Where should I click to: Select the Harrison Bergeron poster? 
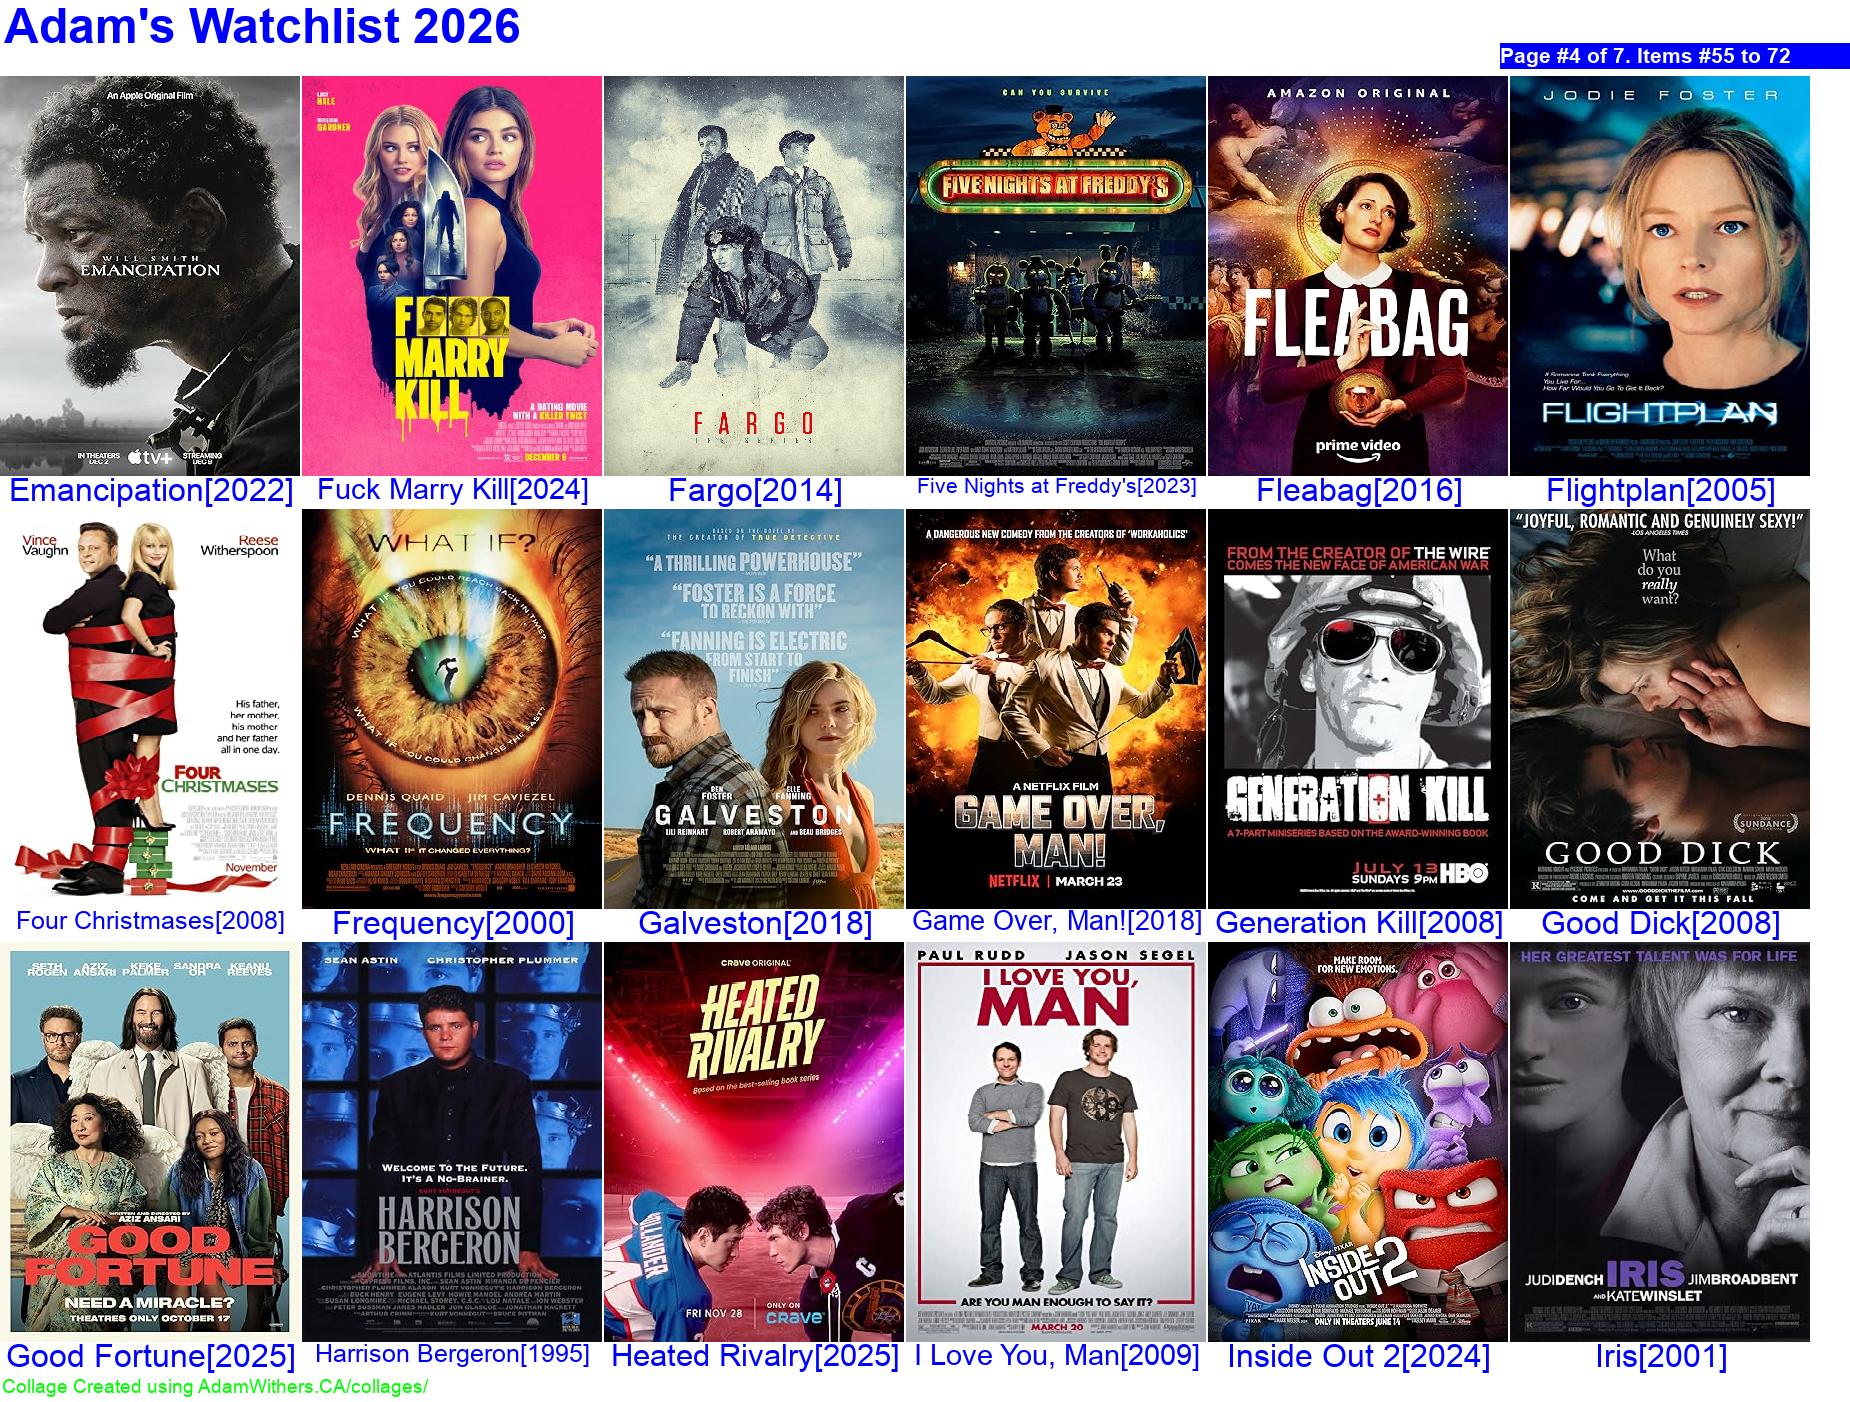(452, 1141)
